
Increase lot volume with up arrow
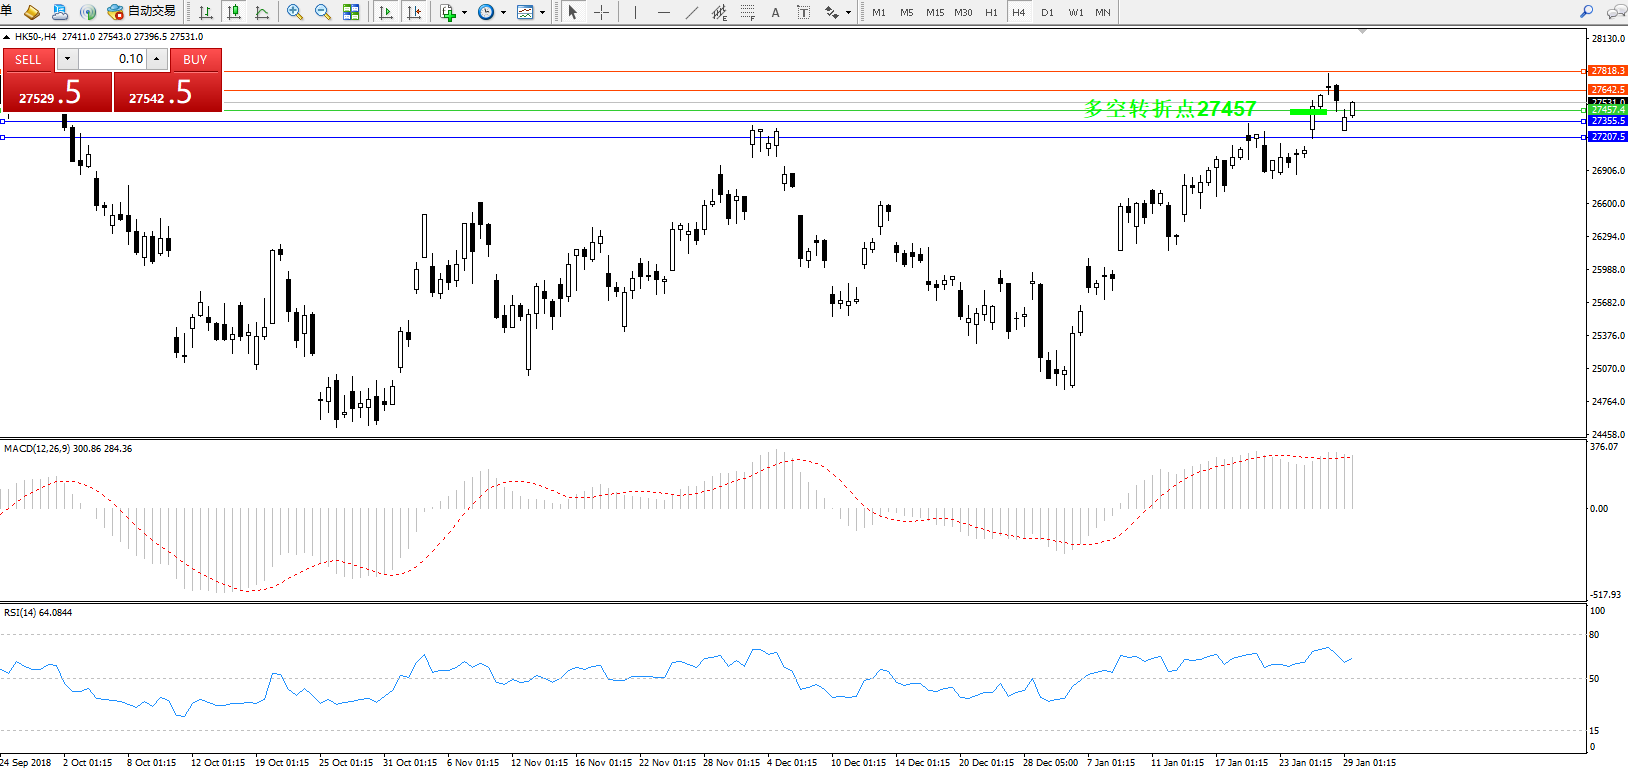[x=157, y=59]
